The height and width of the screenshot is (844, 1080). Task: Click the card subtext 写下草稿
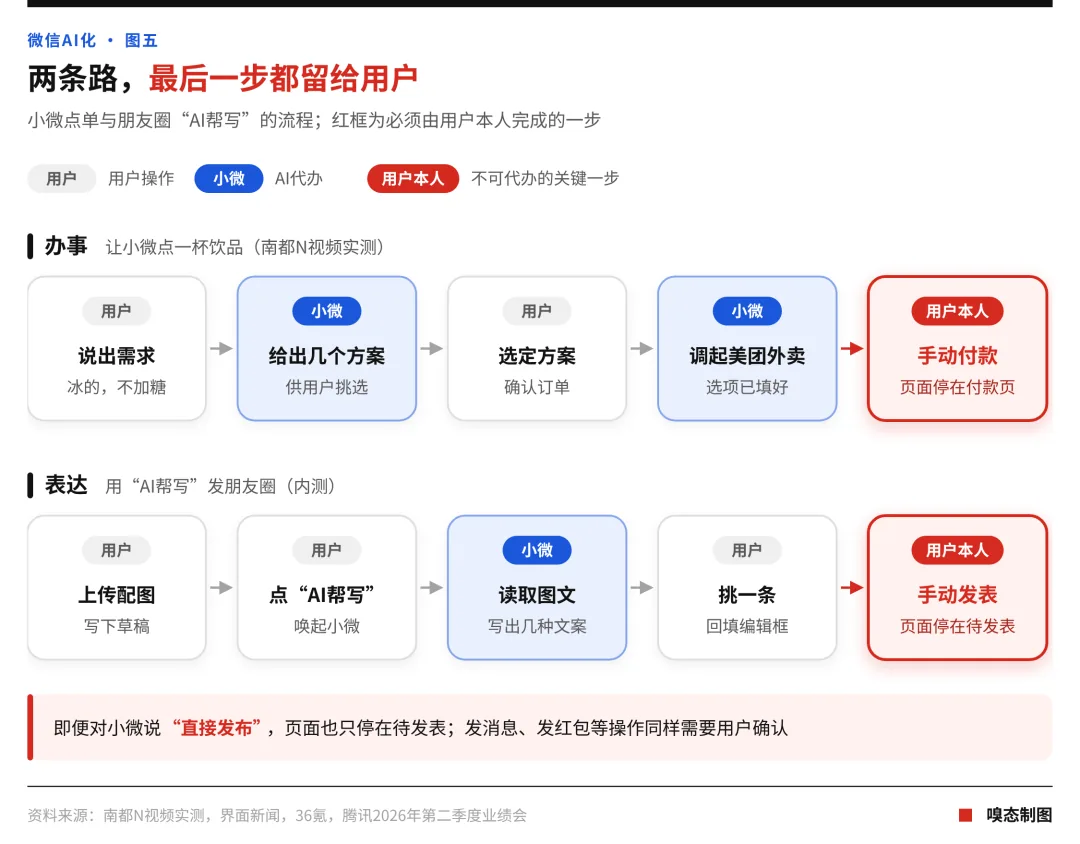116,626
